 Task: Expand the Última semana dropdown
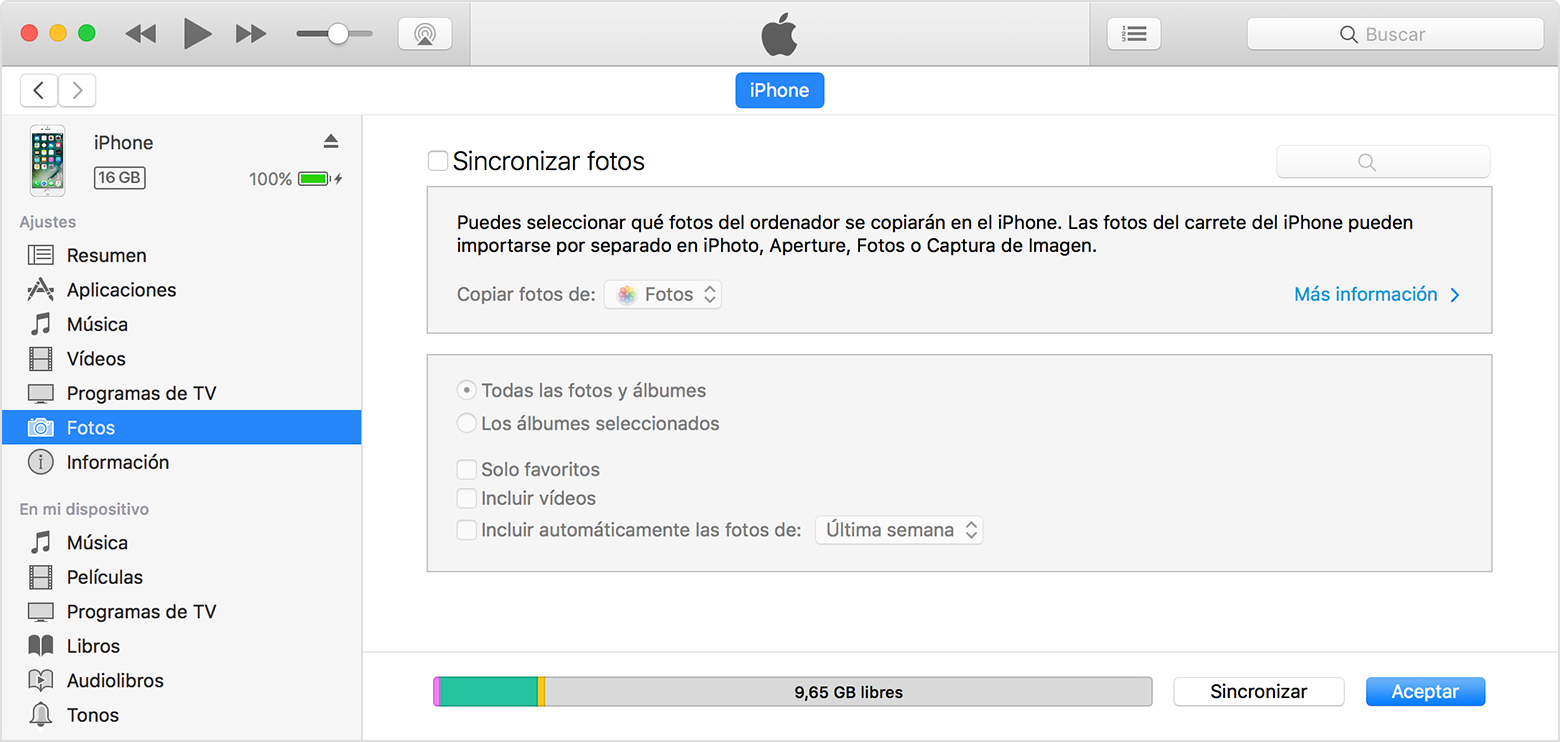[x=899, y=530]
